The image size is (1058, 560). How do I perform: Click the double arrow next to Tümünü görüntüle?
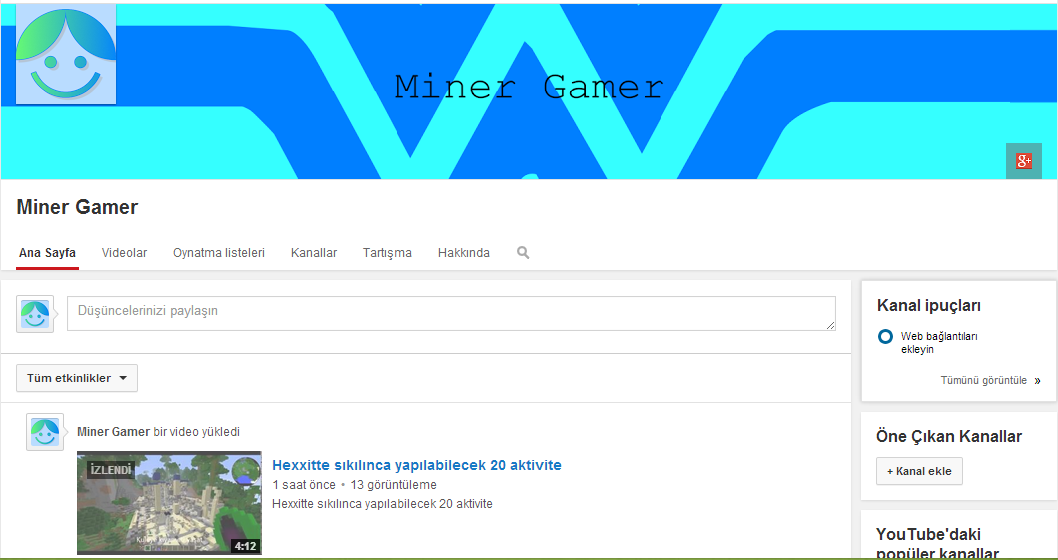(1037, 381)
